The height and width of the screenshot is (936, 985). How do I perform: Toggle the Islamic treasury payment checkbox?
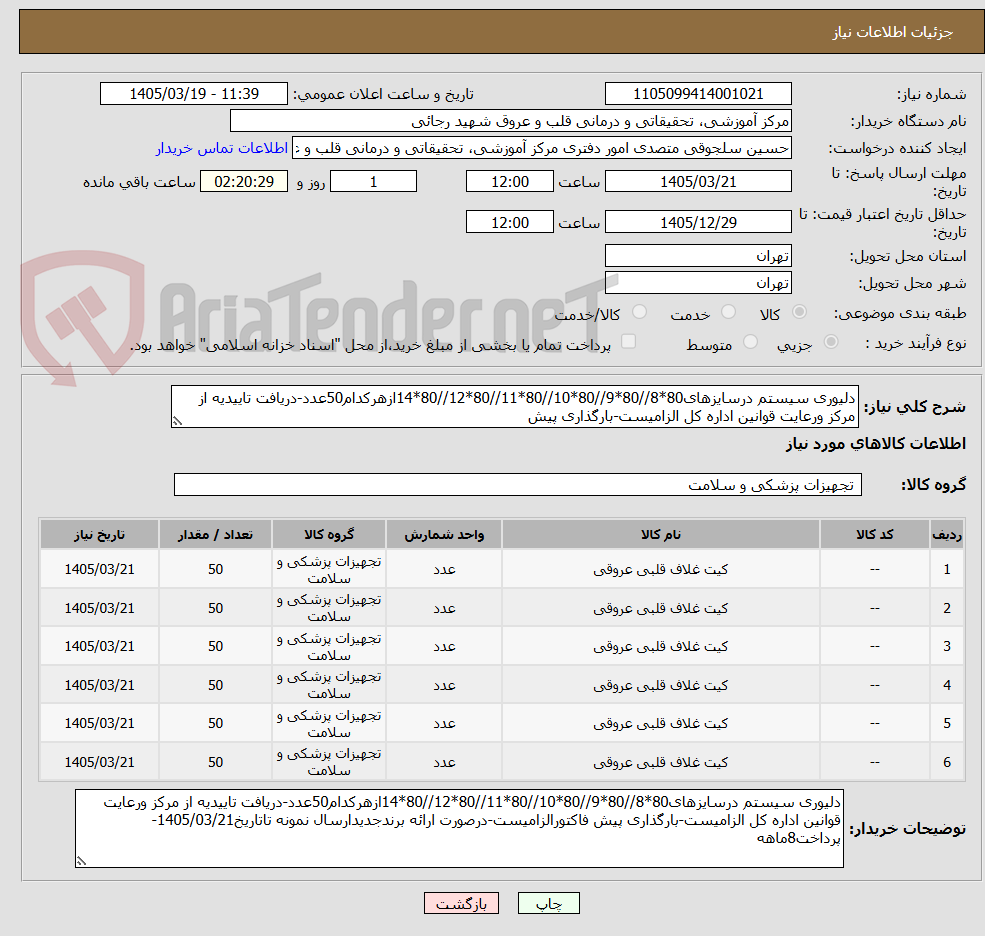point(628,342)
